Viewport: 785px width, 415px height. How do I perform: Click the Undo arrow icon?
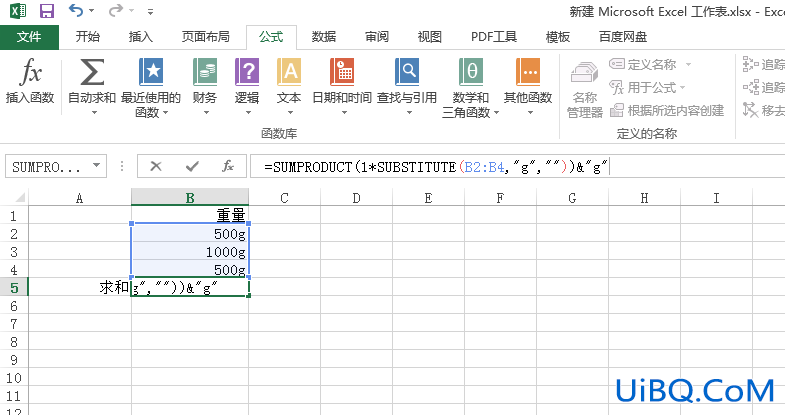click(x=76, y=10)
